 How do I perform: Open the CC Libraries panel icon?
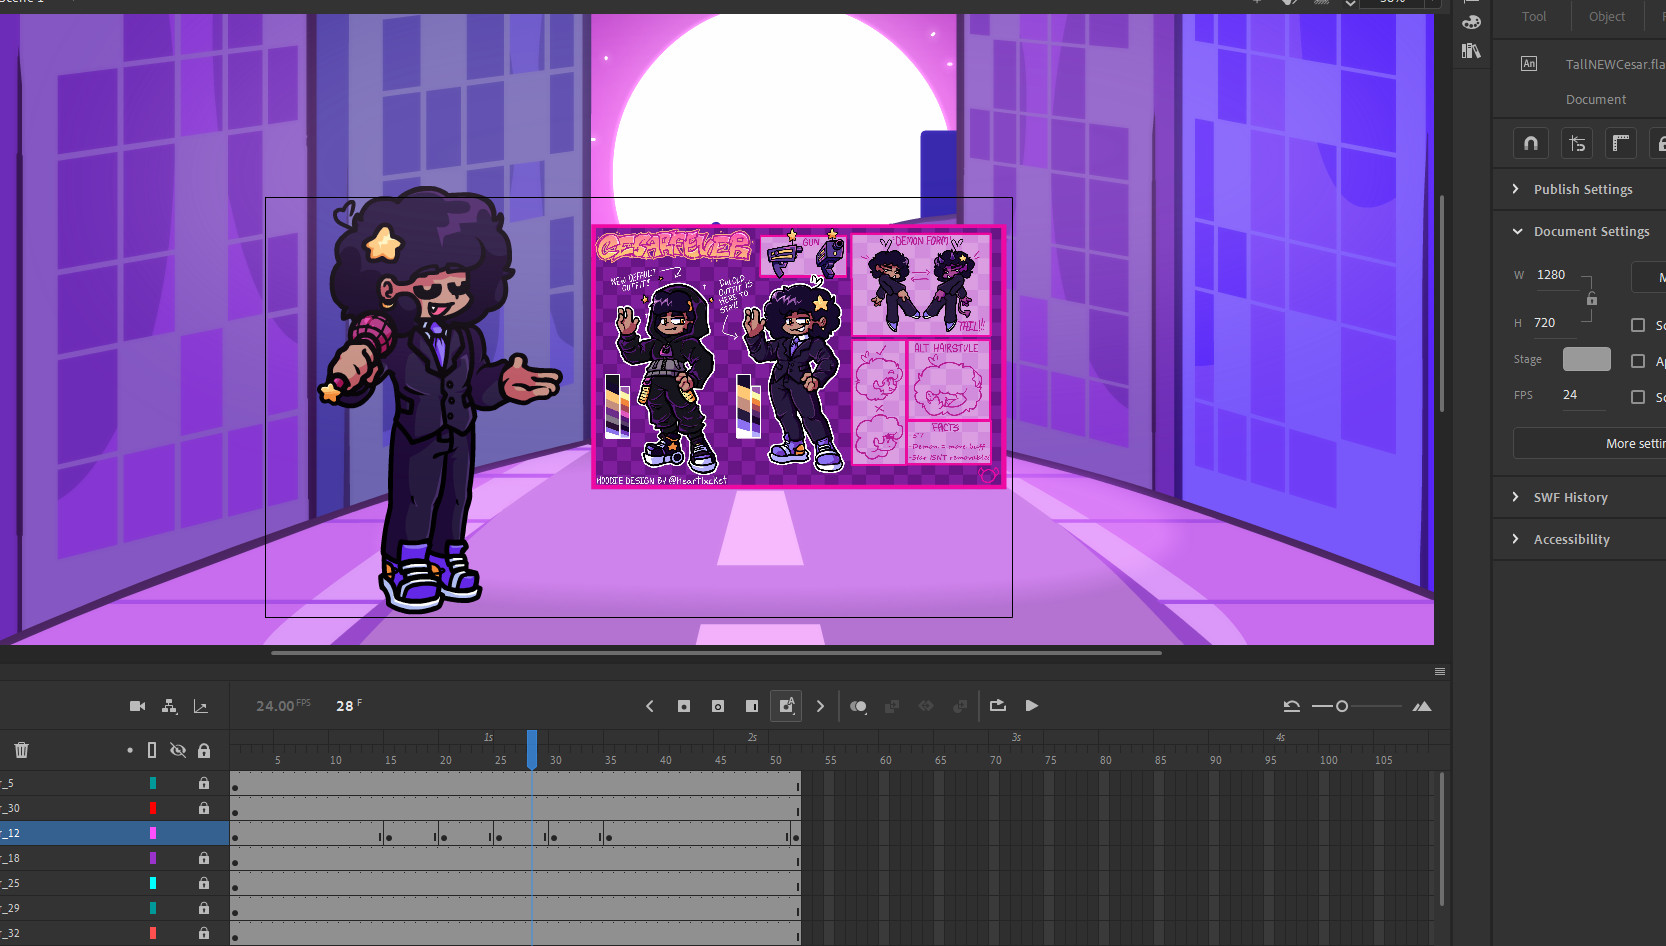pyautogui.click(x=1471, y=51)
